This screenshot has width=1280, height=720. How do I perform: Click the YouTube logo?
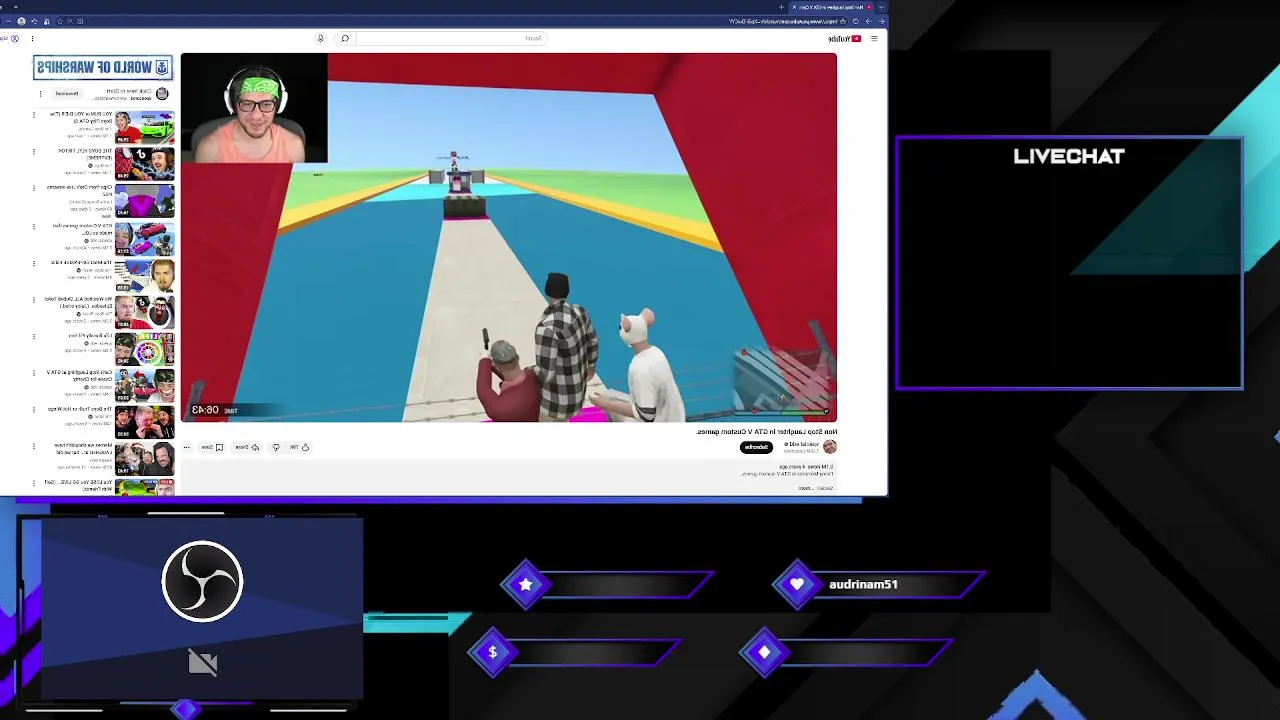click(x=845, y=38)
